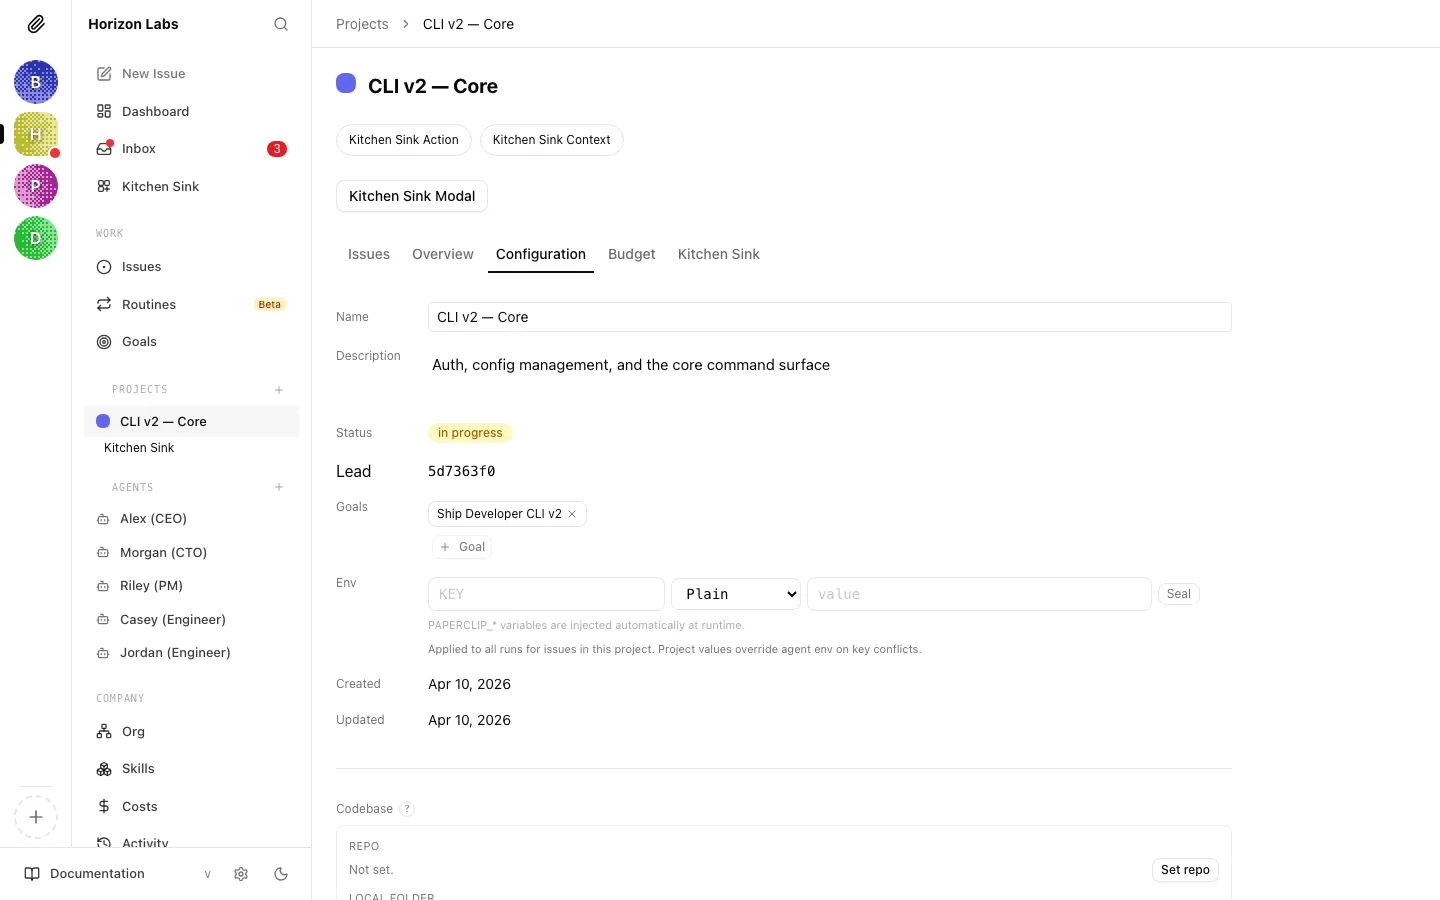Switch to the P company avatar
Screen dimensions: 1440x900
click(36, 186)
